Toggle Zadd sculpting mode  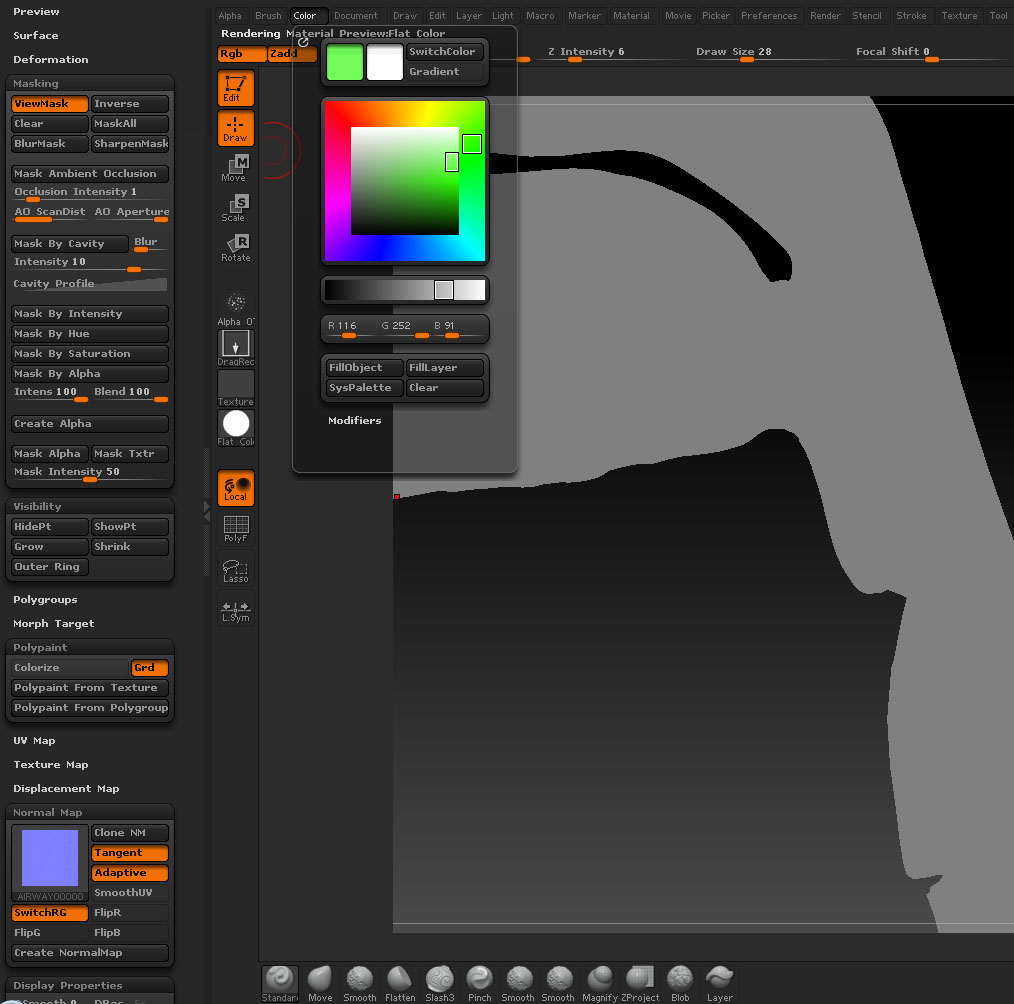292,54
